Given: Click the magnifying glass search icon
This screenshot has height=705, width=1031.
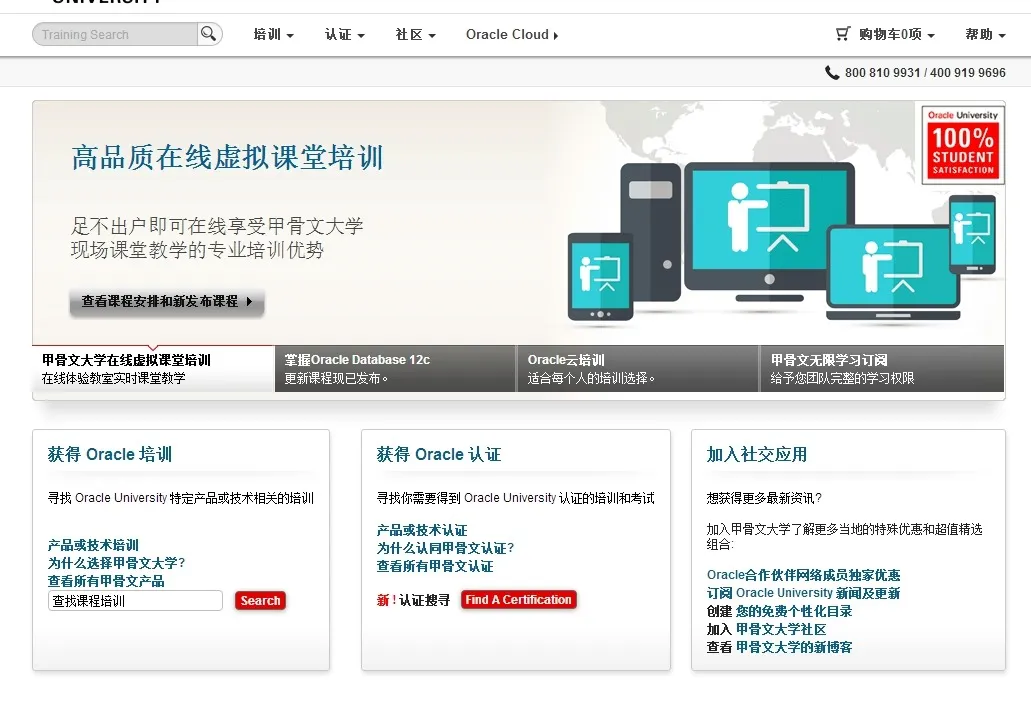Looking at the screenshot, I should (208, 34).
